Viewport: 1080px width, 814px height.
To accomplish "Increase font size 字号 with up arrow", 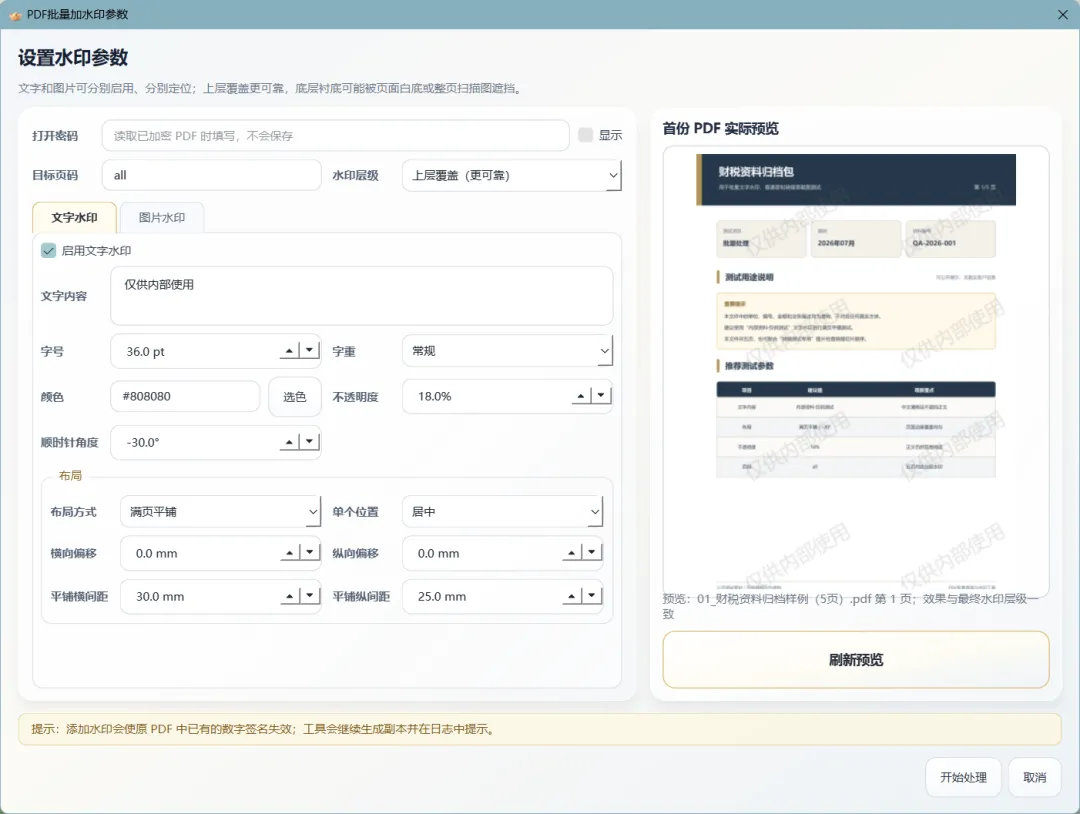I will click(x=289, y=351).
